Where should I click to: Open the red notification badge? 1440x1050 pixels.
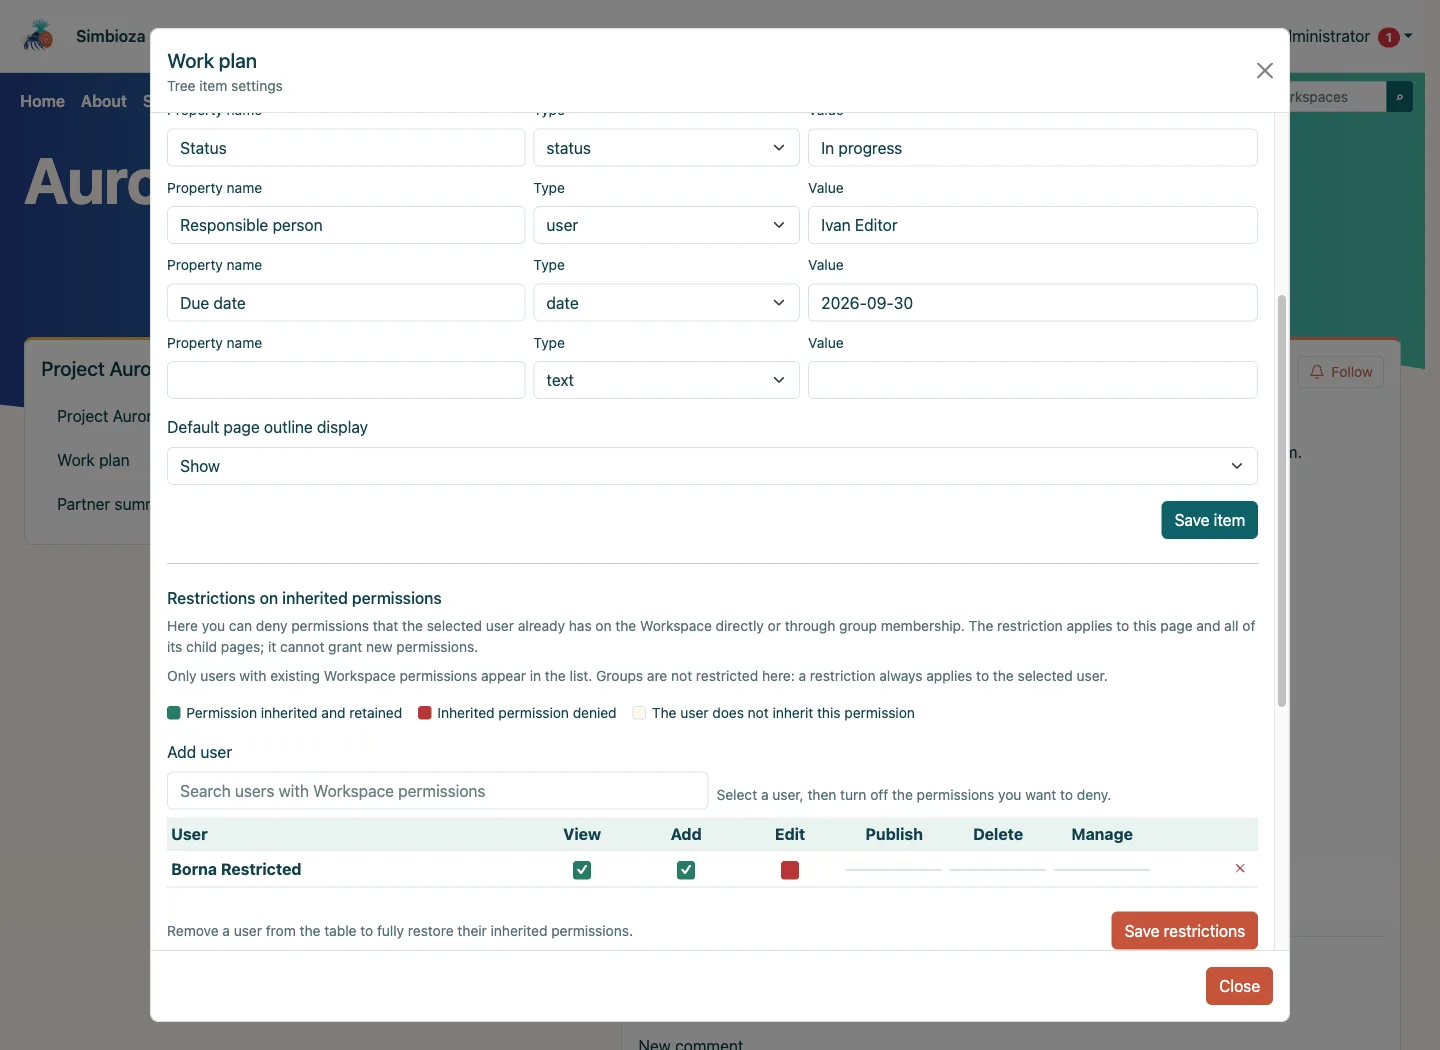click(1388, 37)
